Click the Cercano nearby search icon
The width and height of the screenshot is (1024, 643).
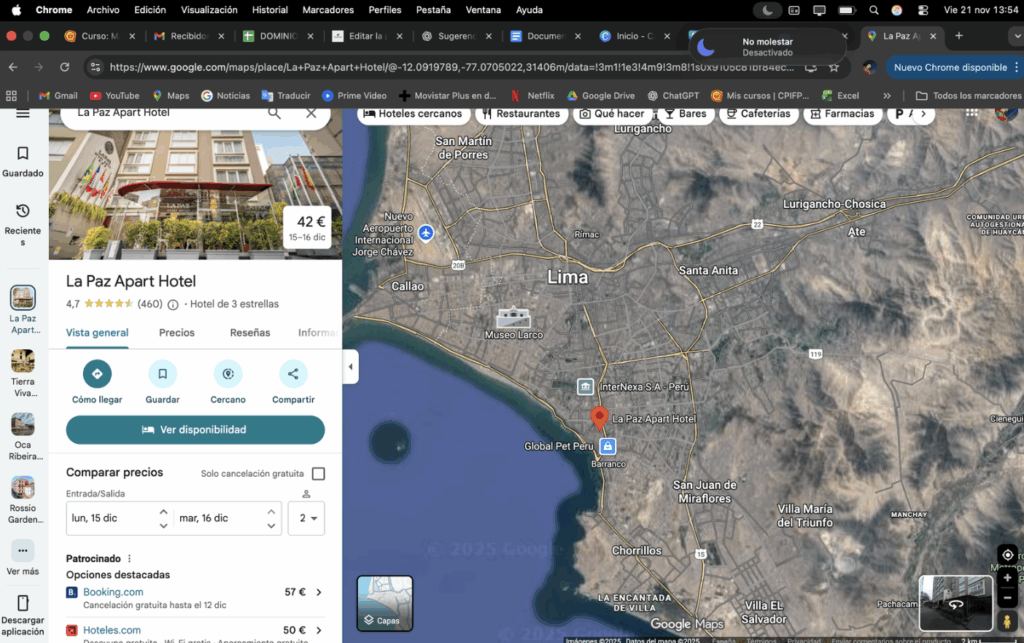pos(228,374)
